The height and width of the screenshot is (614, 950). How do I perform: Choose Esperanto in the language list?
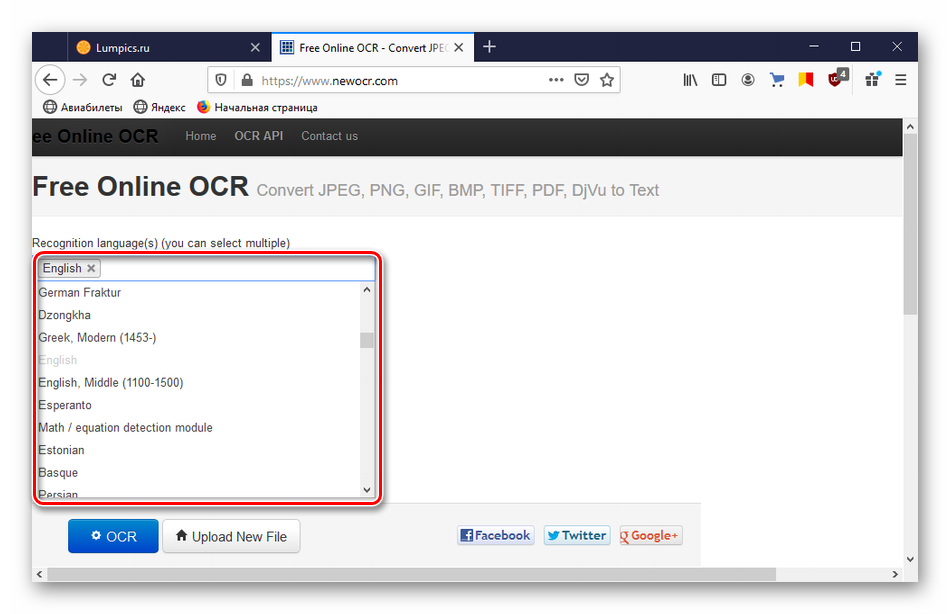tap(65, 405)
